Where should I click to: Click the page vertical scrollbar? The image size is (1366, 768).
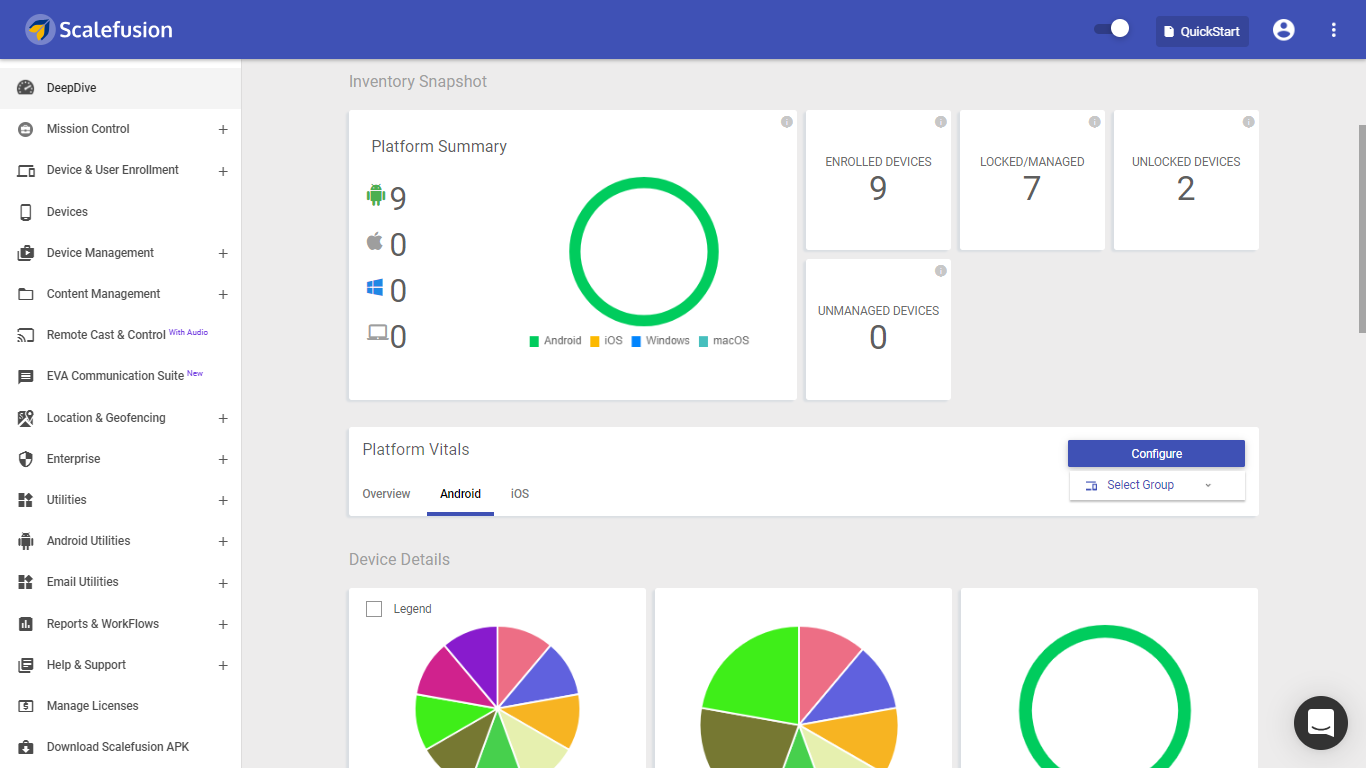[1361, 228]
